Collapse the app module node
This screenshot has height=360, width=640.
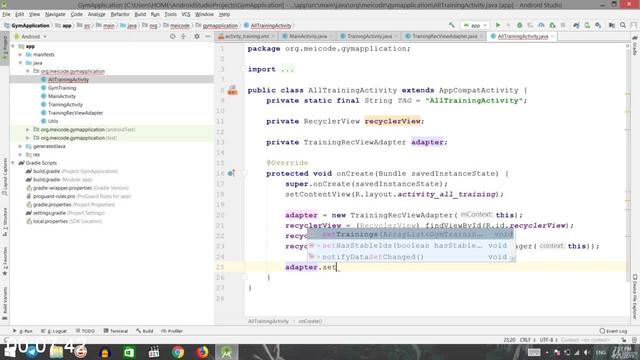coord(13,46)
